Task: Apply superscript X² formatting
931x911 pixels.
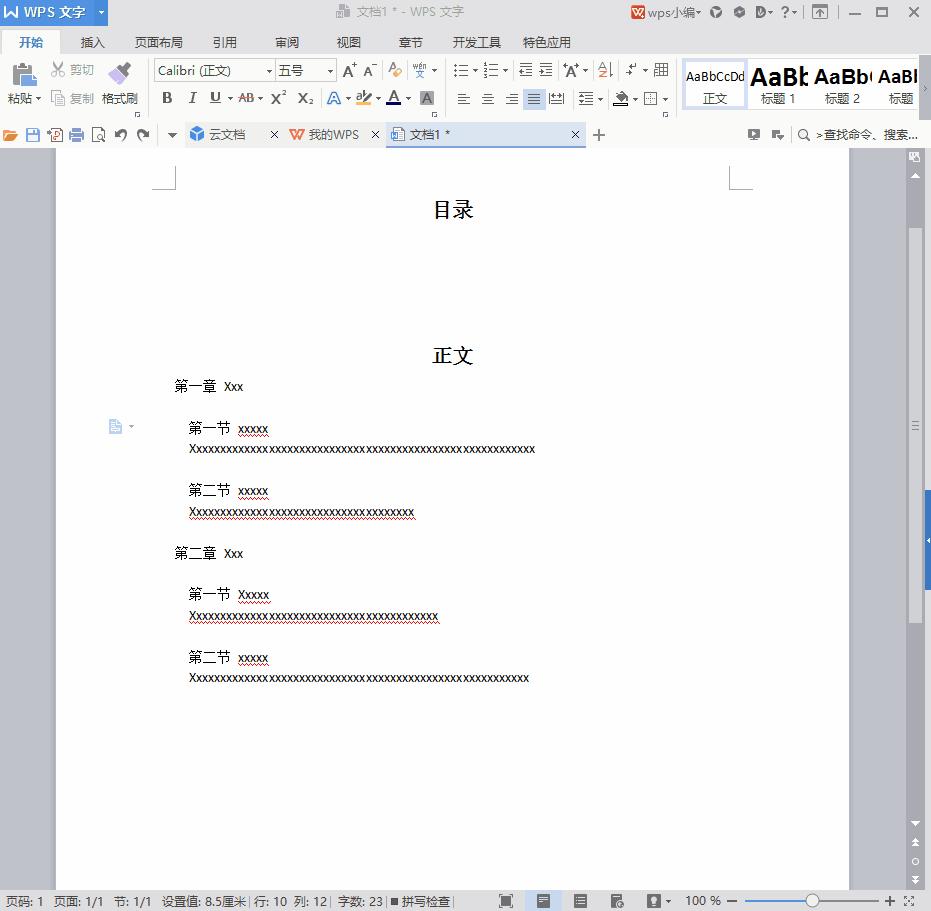Action: [277, 98]
